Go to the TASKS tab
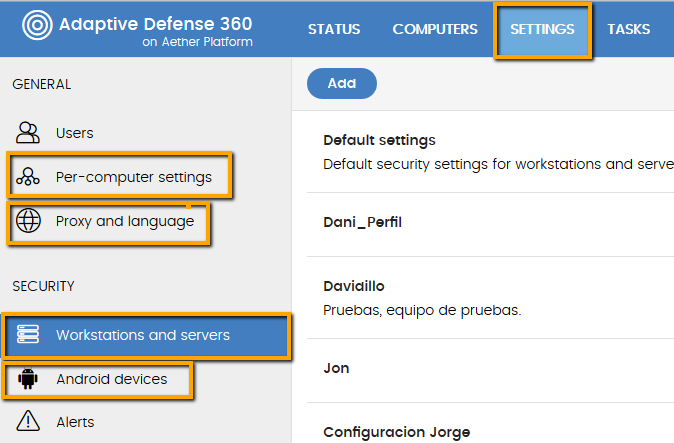This screenshot has height=443, width=674. coord(628,29)
